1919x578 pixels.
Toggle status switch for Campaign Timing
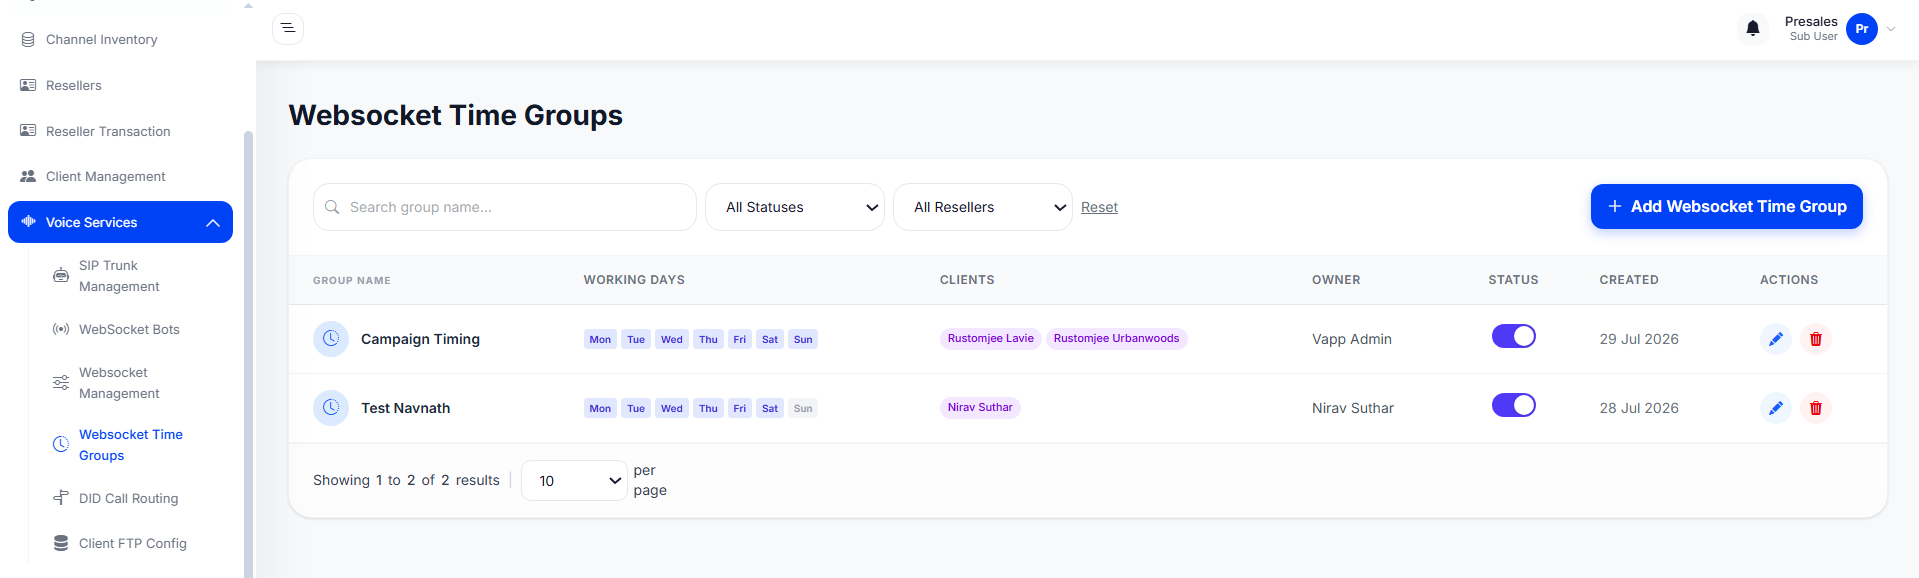pos(1513,336)
